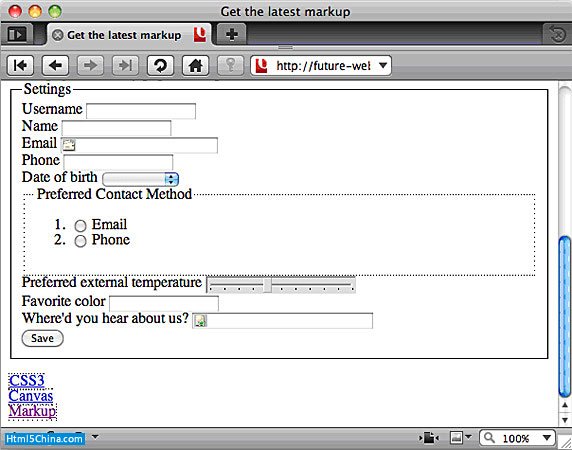Open the Html5China.com status dropdown arrow
The image size is (572, 450).
pyautogui.click(x=95, y=437)
